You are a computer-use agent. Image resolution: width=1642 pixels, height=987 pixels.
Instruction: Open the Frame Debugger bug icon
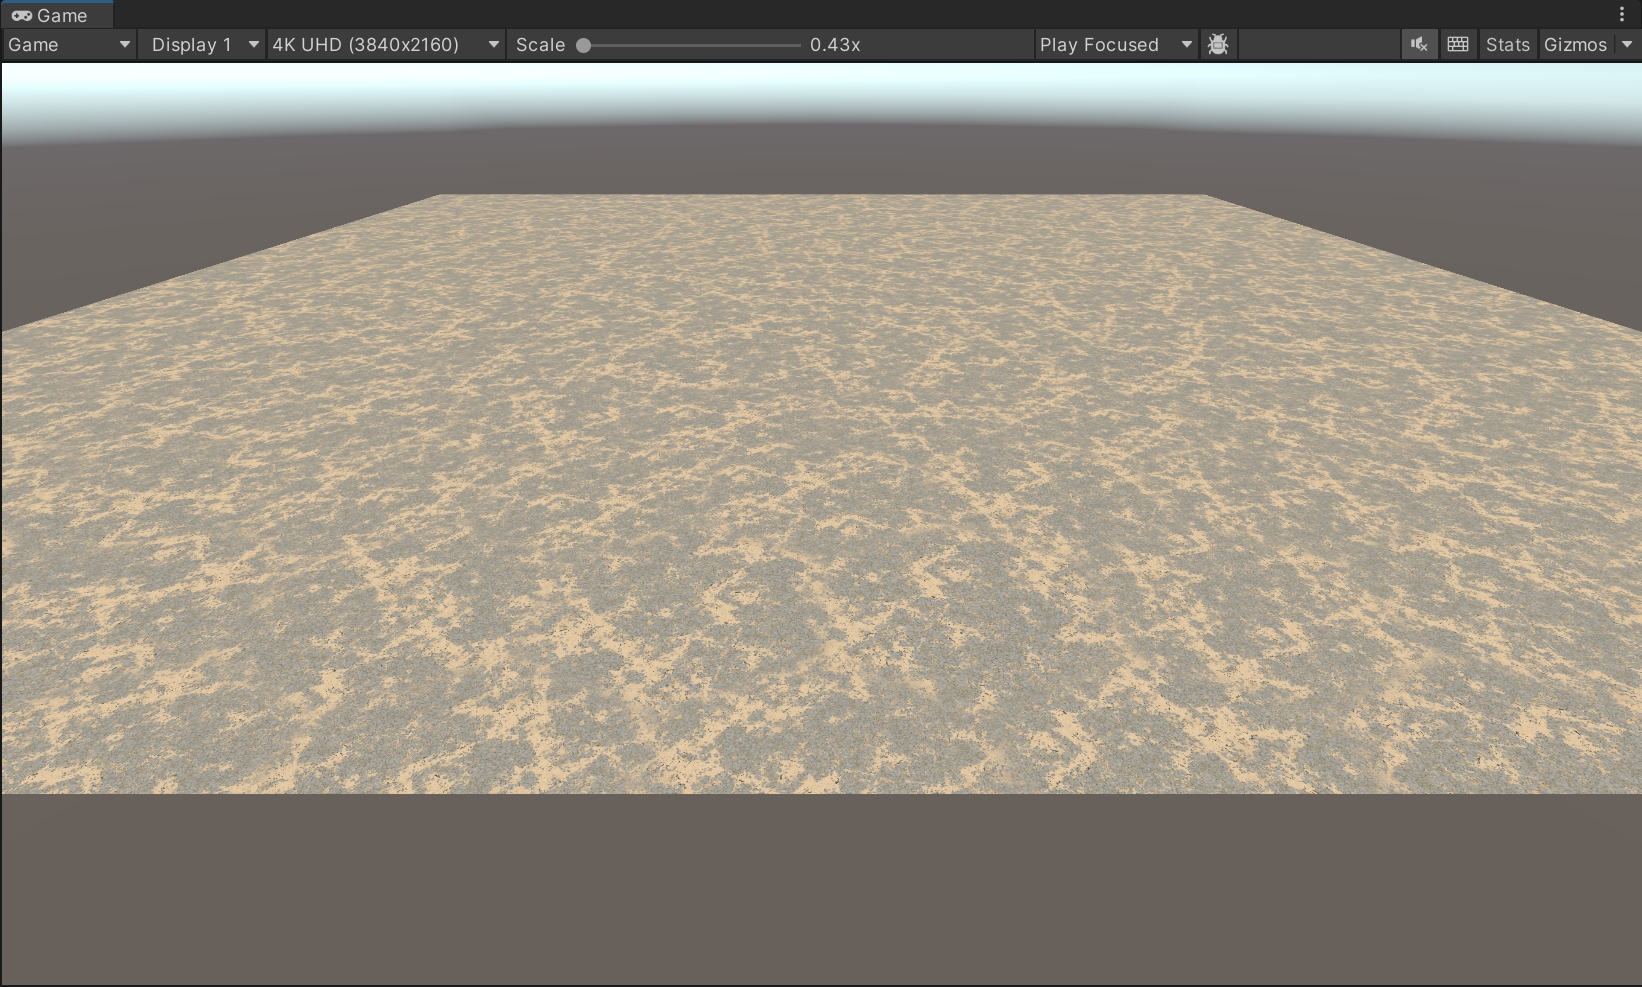[1217, 45]
